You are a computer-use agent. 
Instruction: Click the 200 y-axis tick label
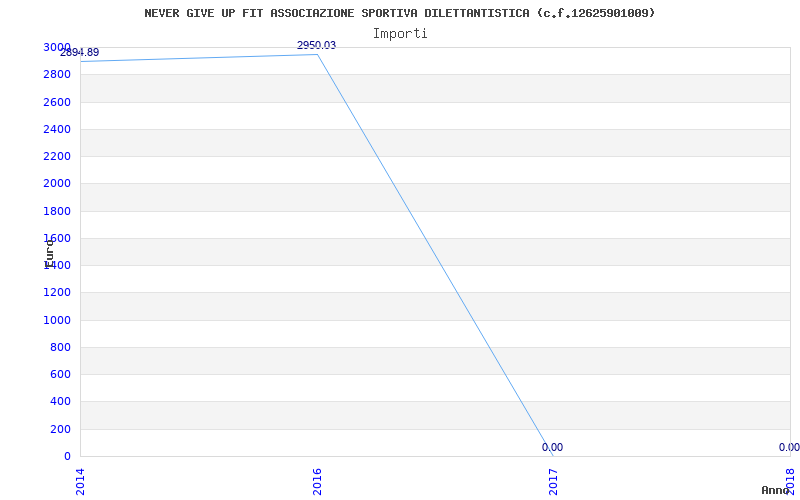(61, 429)
